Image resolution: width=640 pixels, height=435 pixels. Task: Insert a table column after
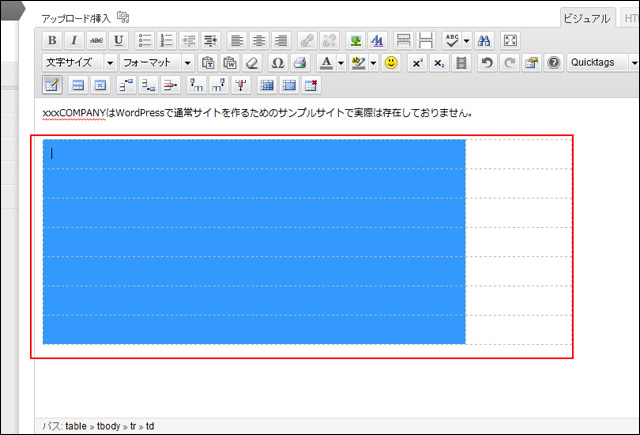[x=218, y=85]
